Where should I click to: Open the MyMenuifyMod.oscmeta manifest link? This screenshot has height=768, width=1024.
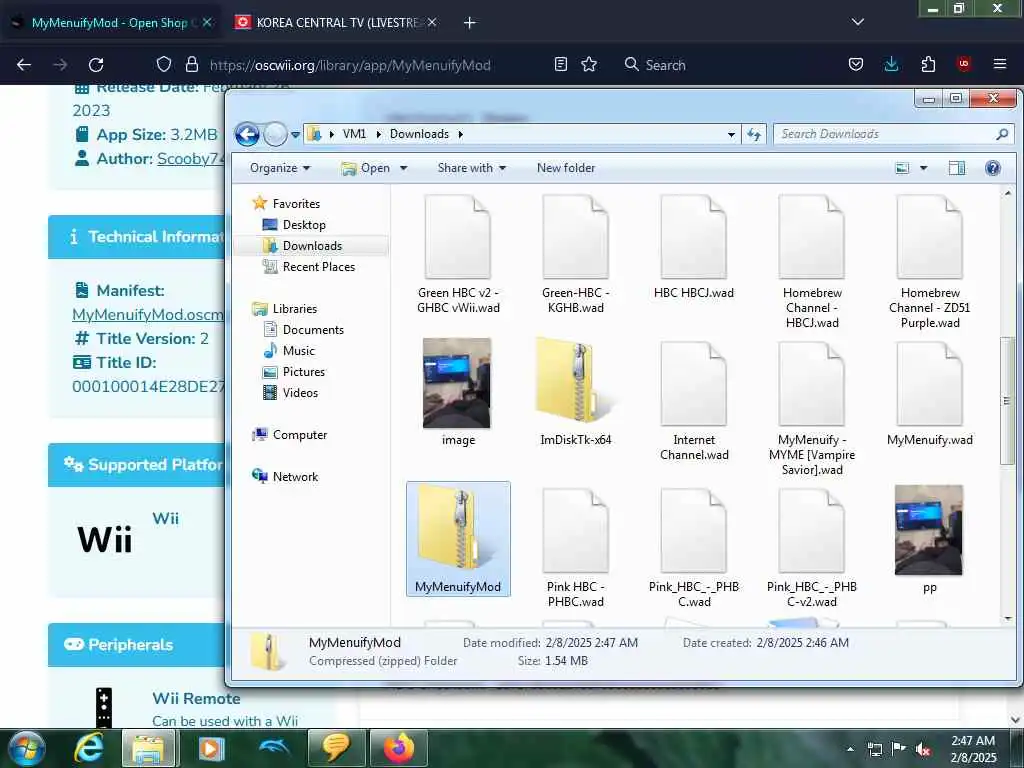click(148, 315)
